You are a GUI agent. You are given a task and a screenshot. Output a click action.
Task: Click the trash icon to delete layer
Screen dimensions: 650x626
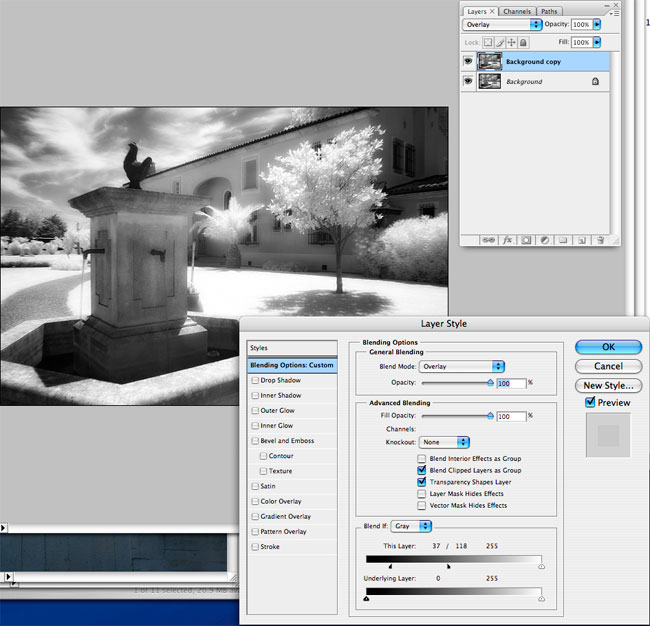(x=600, y=240)
